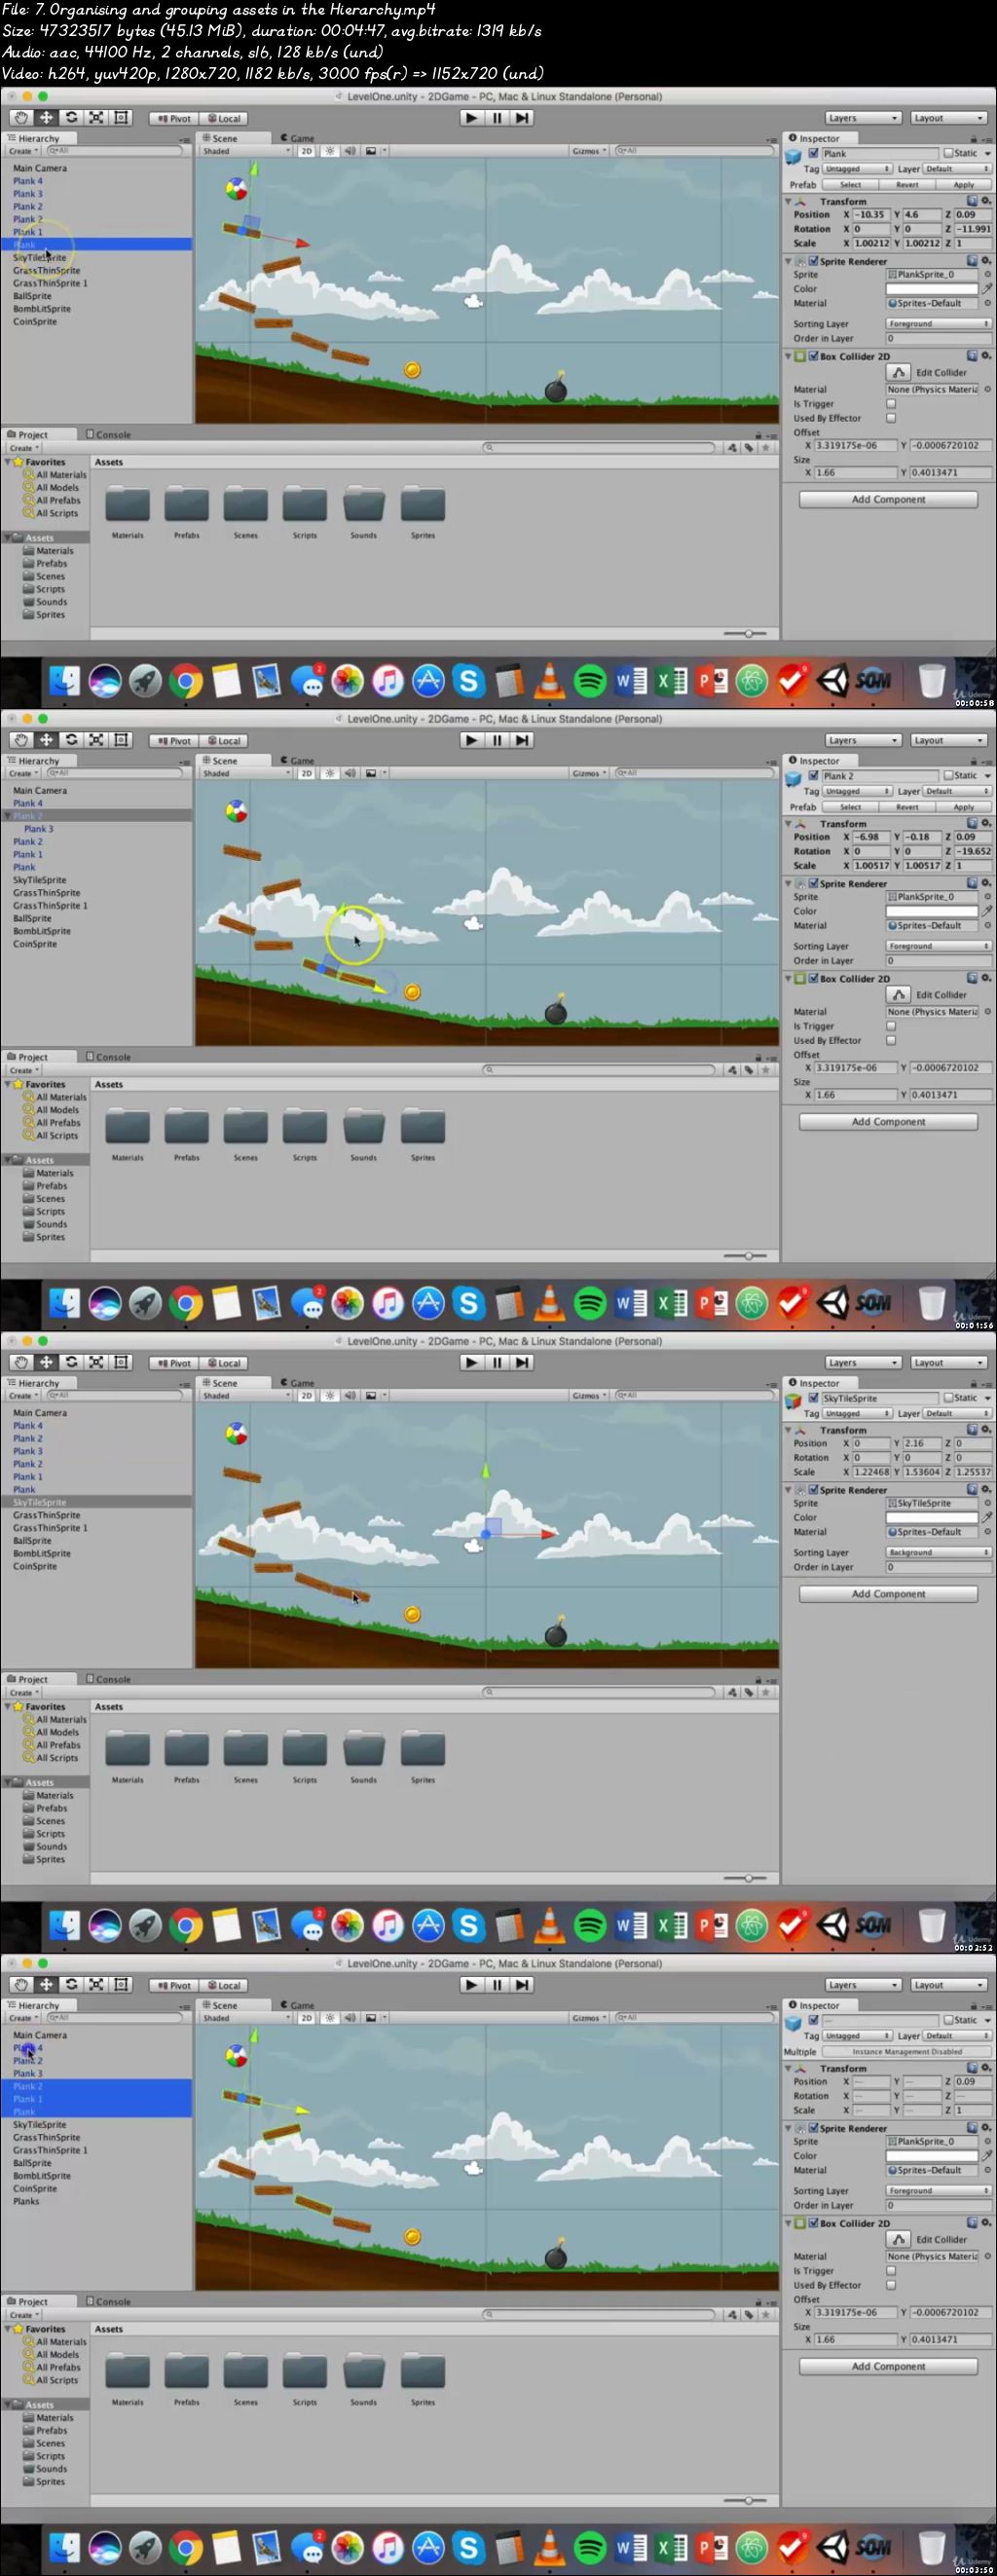Open the Layout dropdown in the 00:00:58 frame
Screen dimensions: 997x2576
(x=949, y=118)
